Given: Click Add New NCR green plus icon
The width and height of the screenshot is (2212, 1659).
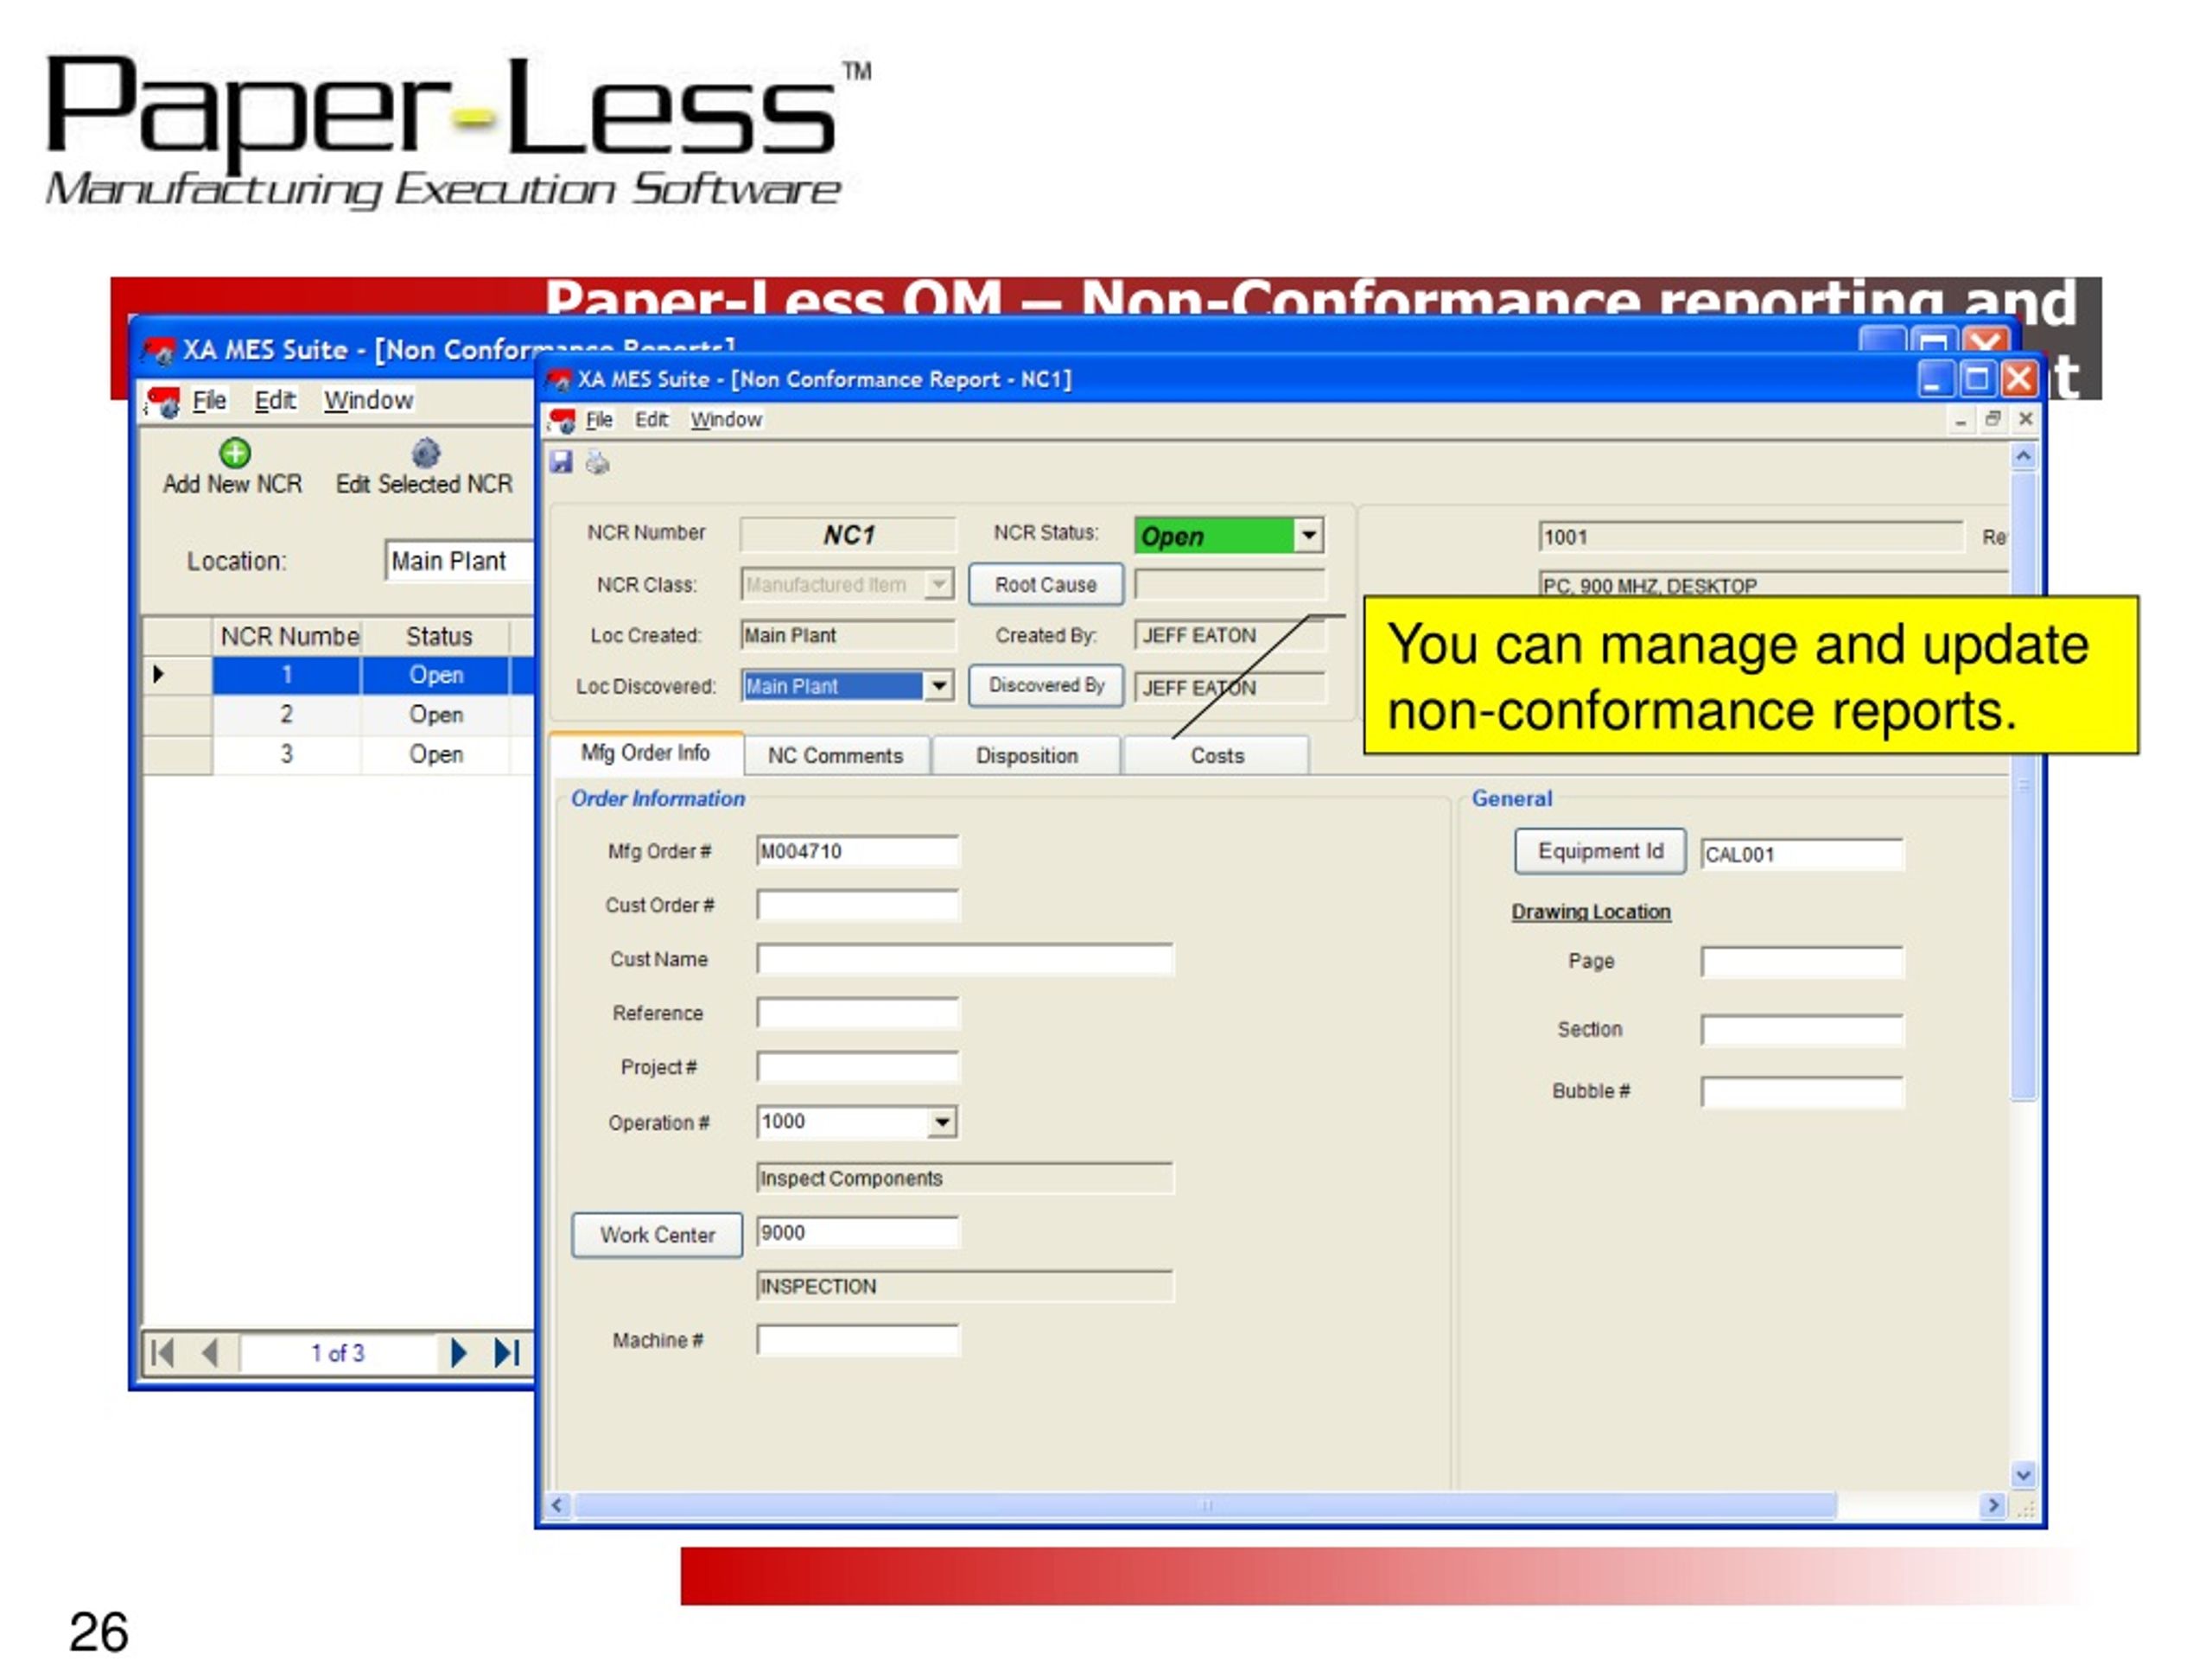Looking at the screenshot, I should pyautogui.click(x=235, y=453).
